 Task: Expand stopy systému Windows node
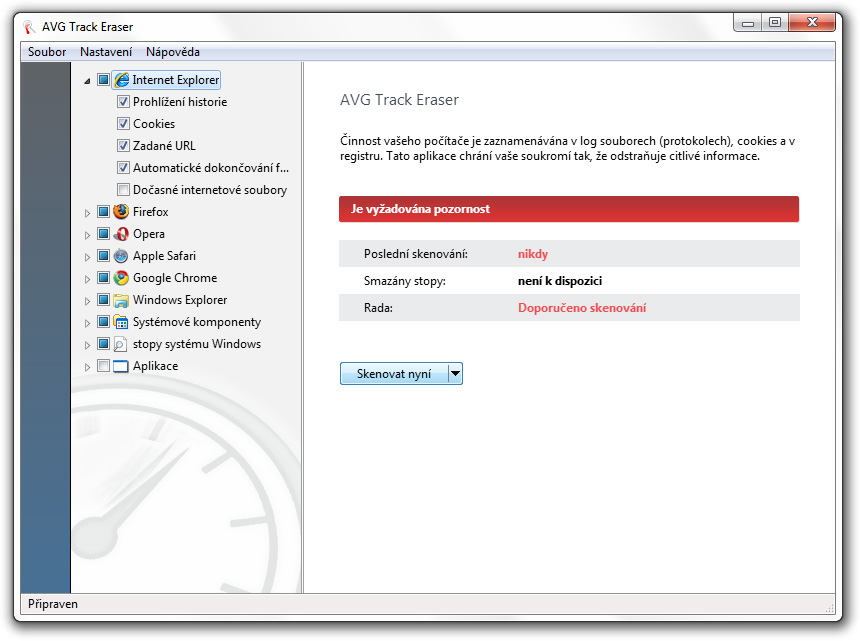(87, 345)
